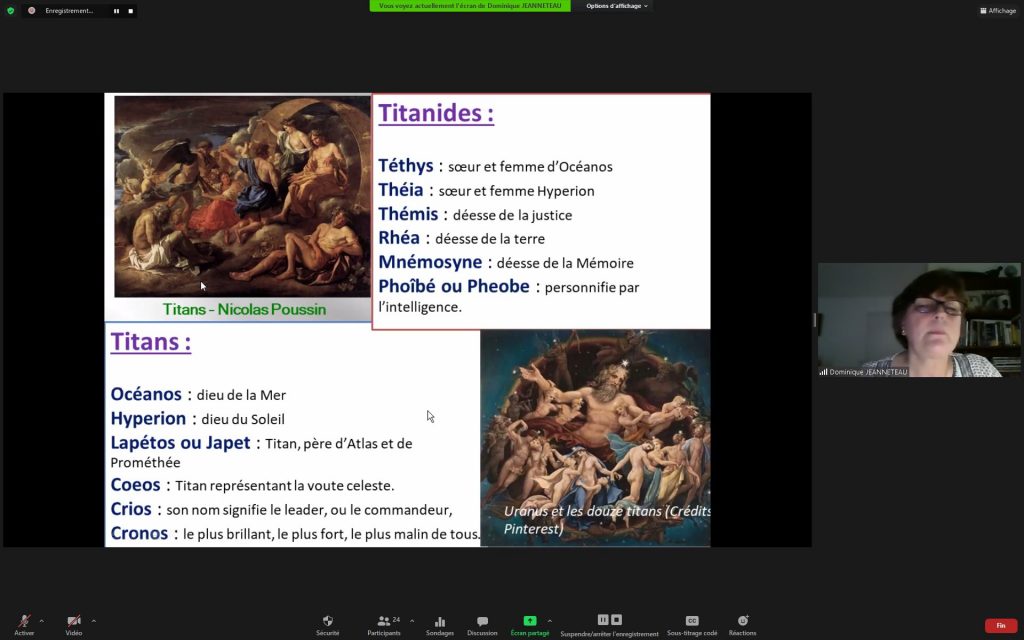Click the Phoîbé ou Pheobe entry
The width and height of the screenshot is (1024, 640).
(x=454, y=286)
